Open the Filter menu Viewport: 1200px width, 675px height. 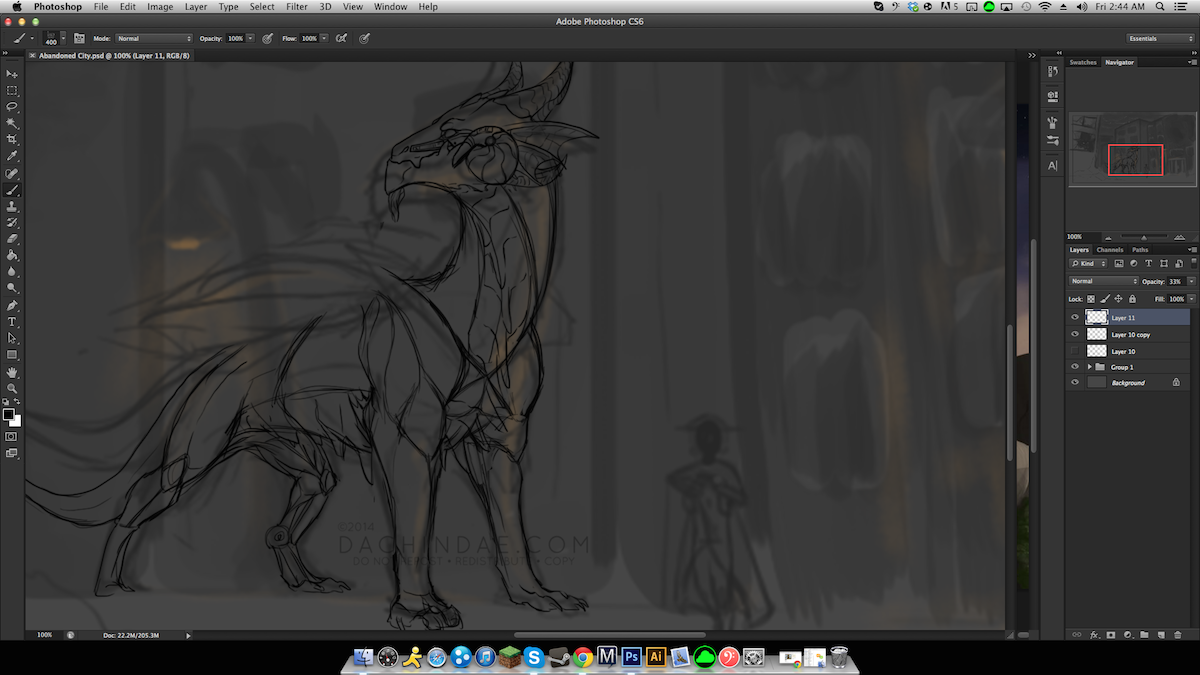pos(296,7)
